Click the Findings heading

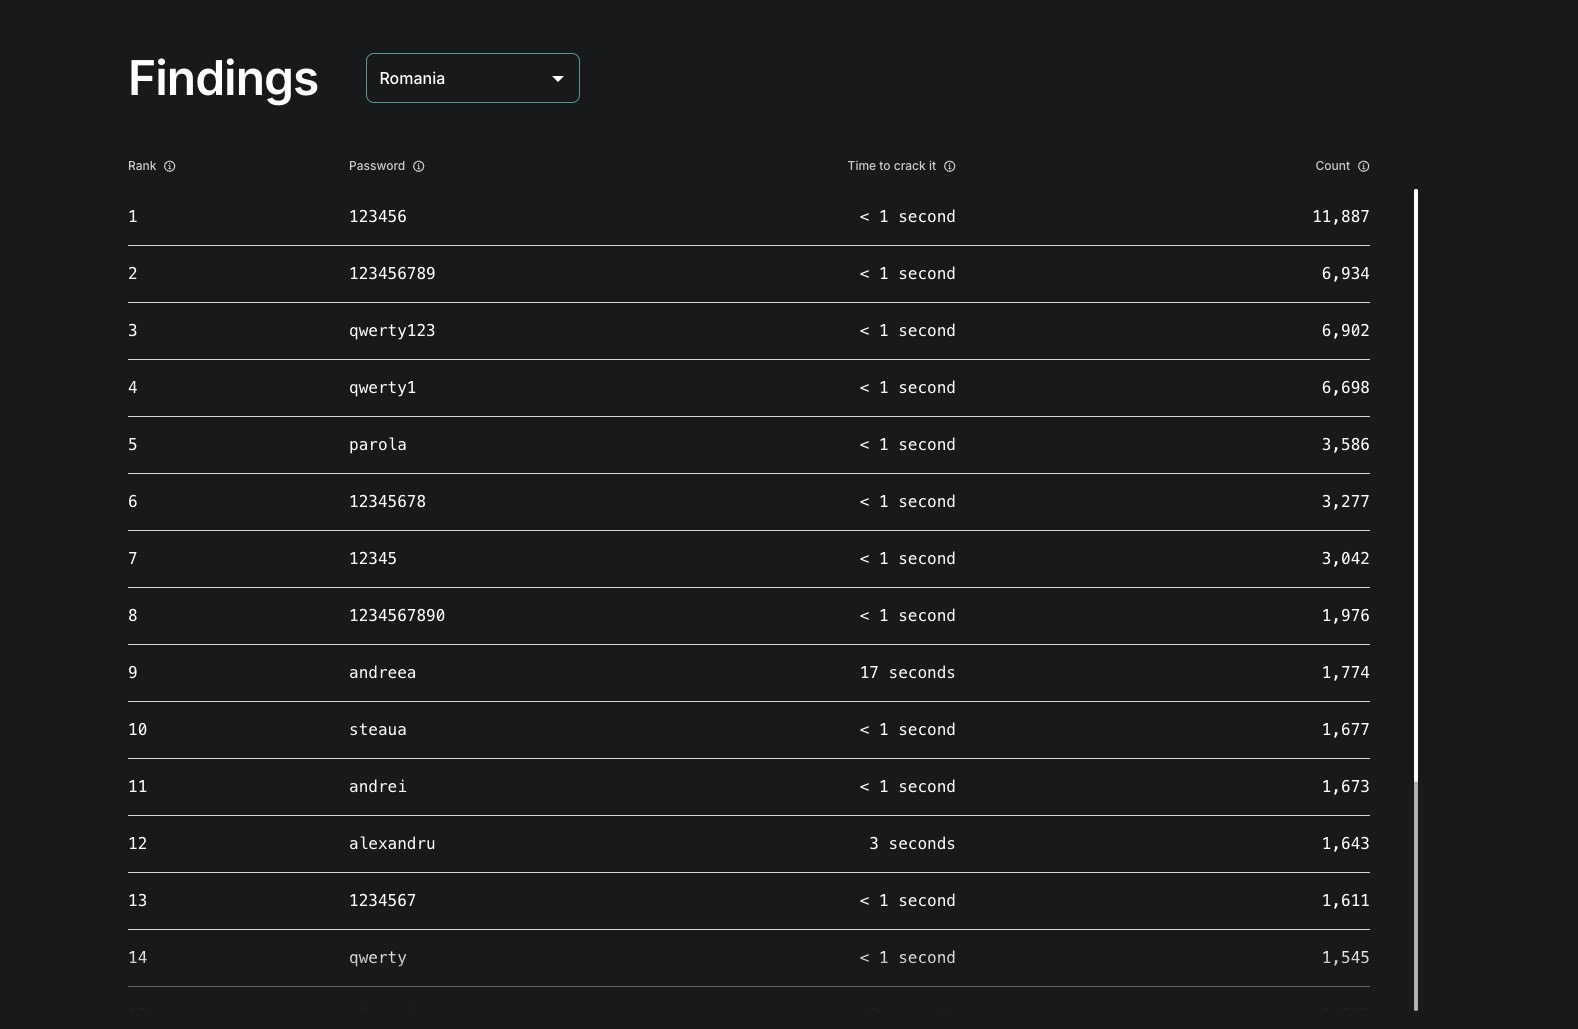(x=223, y=78)
